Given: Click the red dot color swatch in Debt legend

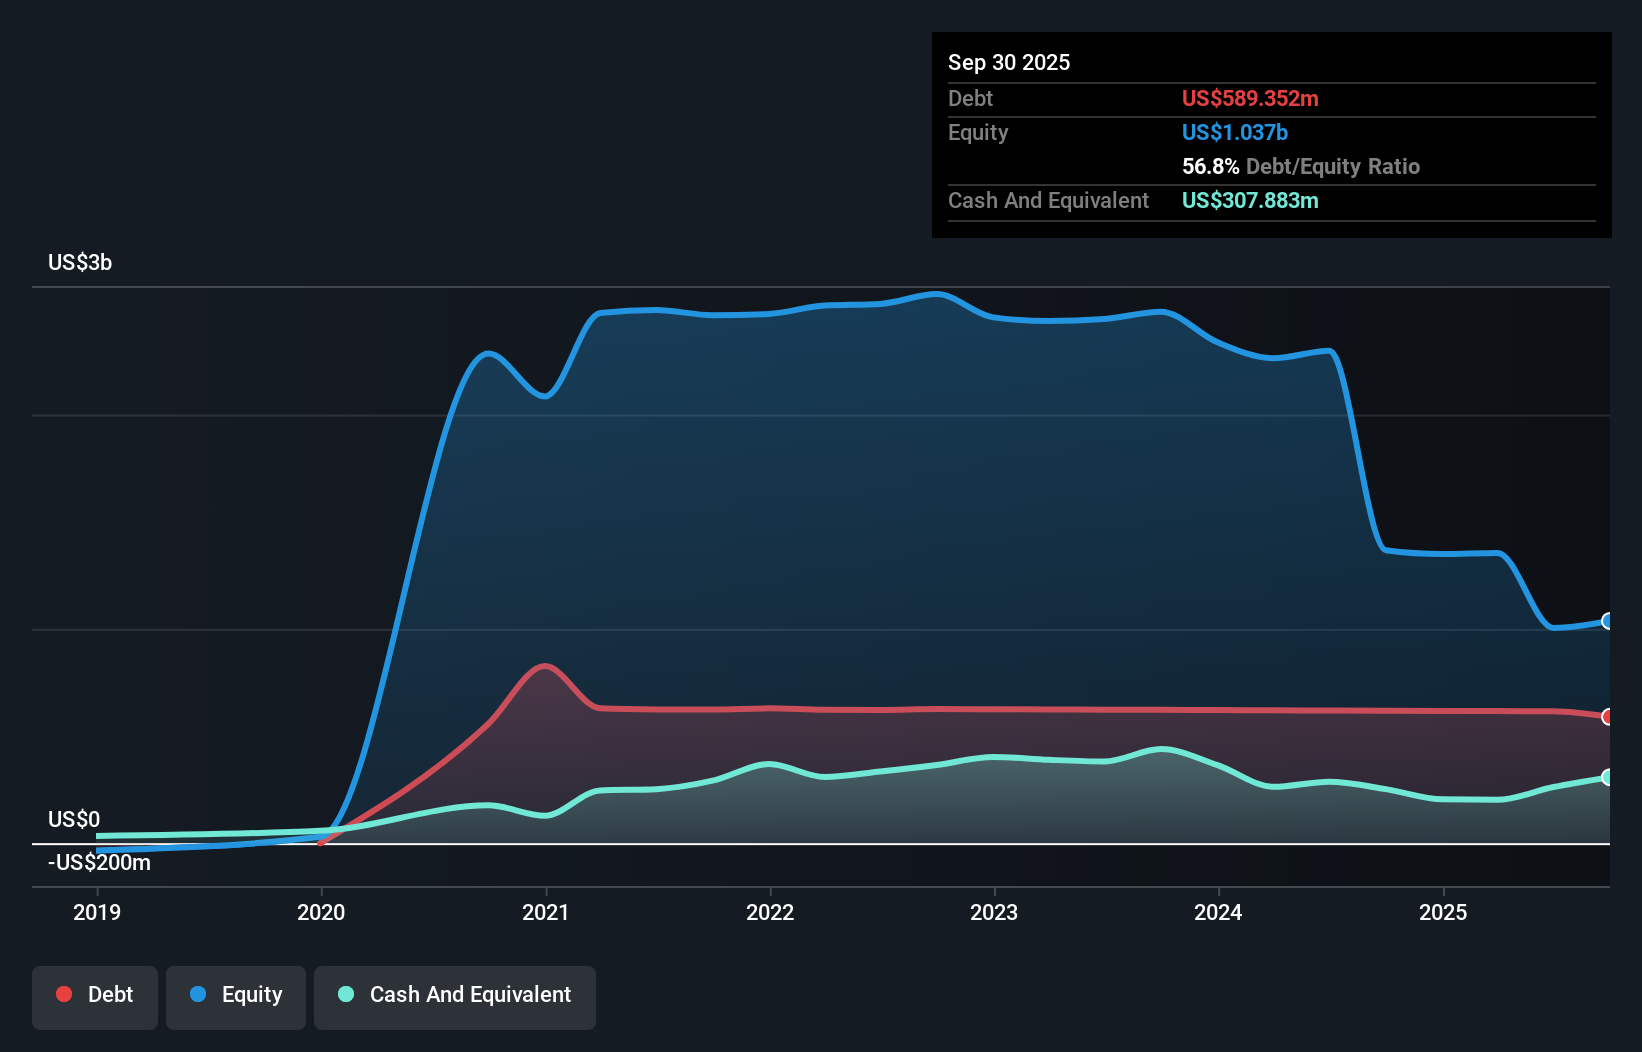Looking at the screenshot, I should tap(62, 995).
